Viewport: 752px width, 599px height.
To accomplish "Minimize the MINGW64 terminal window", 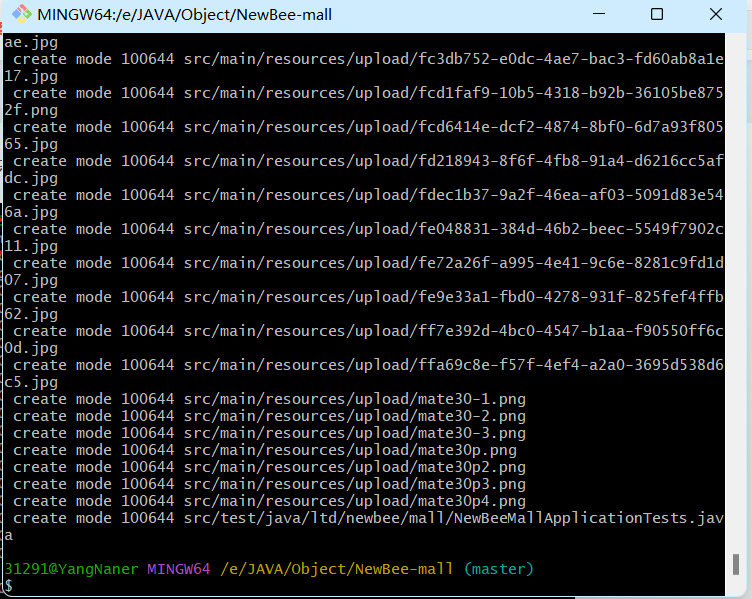I will (599, 15).
